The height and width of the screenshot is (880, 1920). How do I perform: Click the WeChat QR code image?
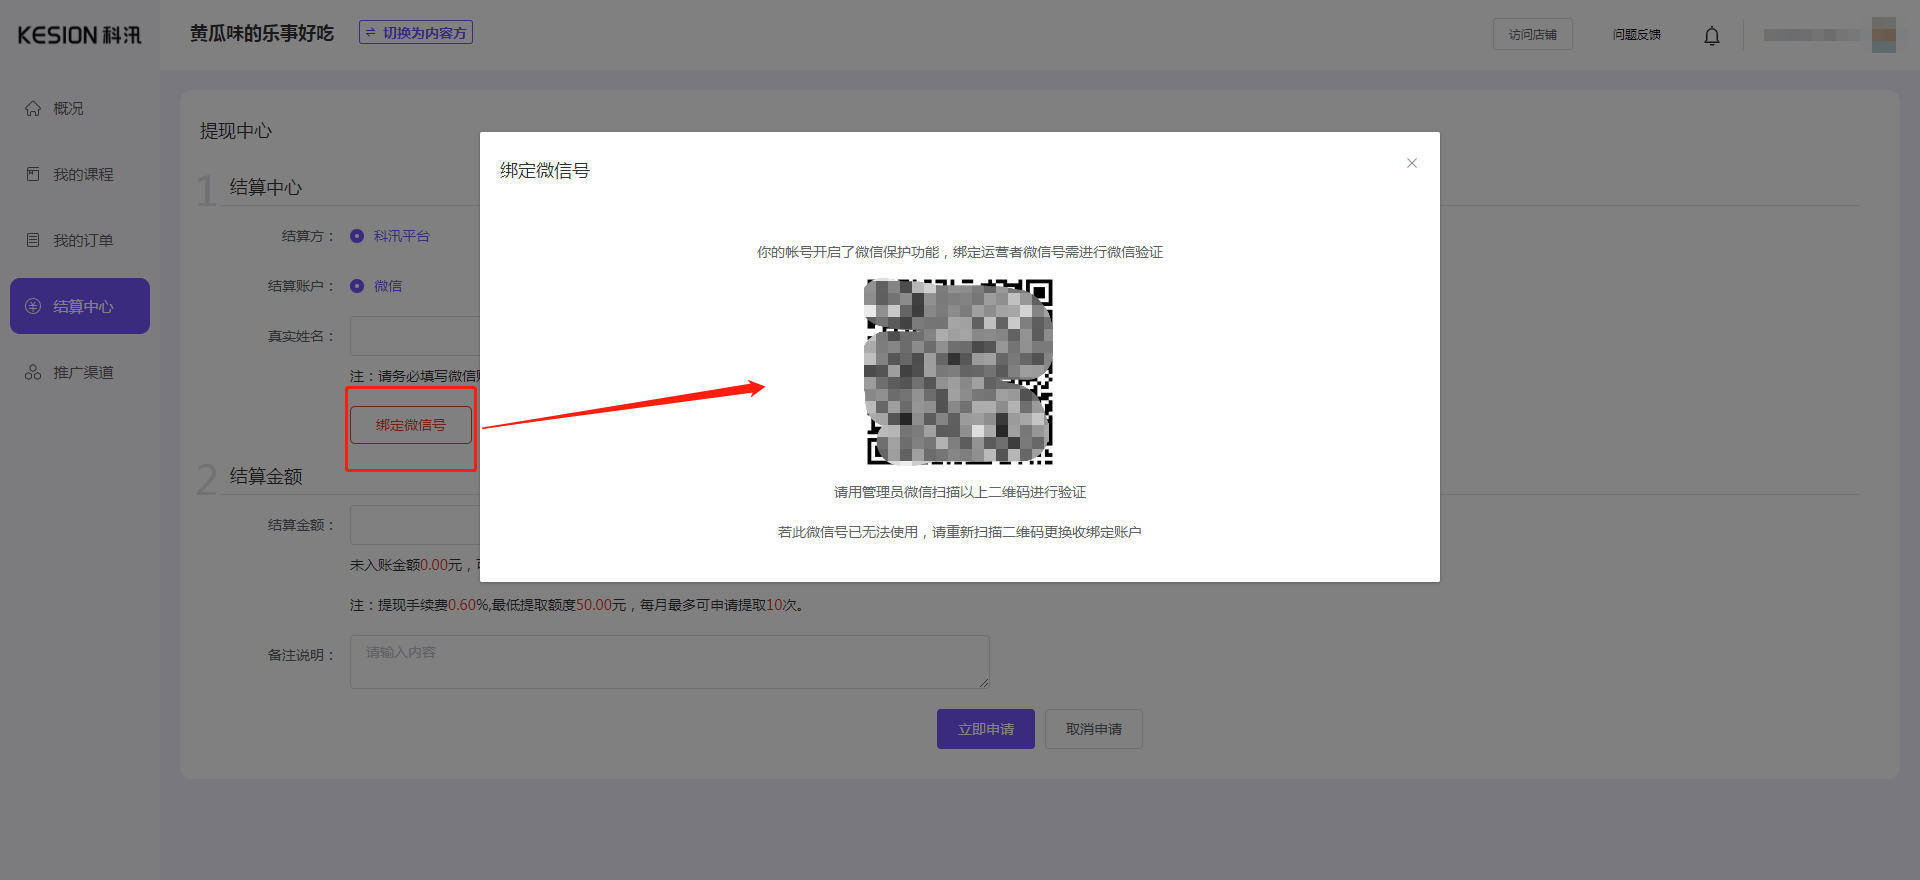coord(959,371)
